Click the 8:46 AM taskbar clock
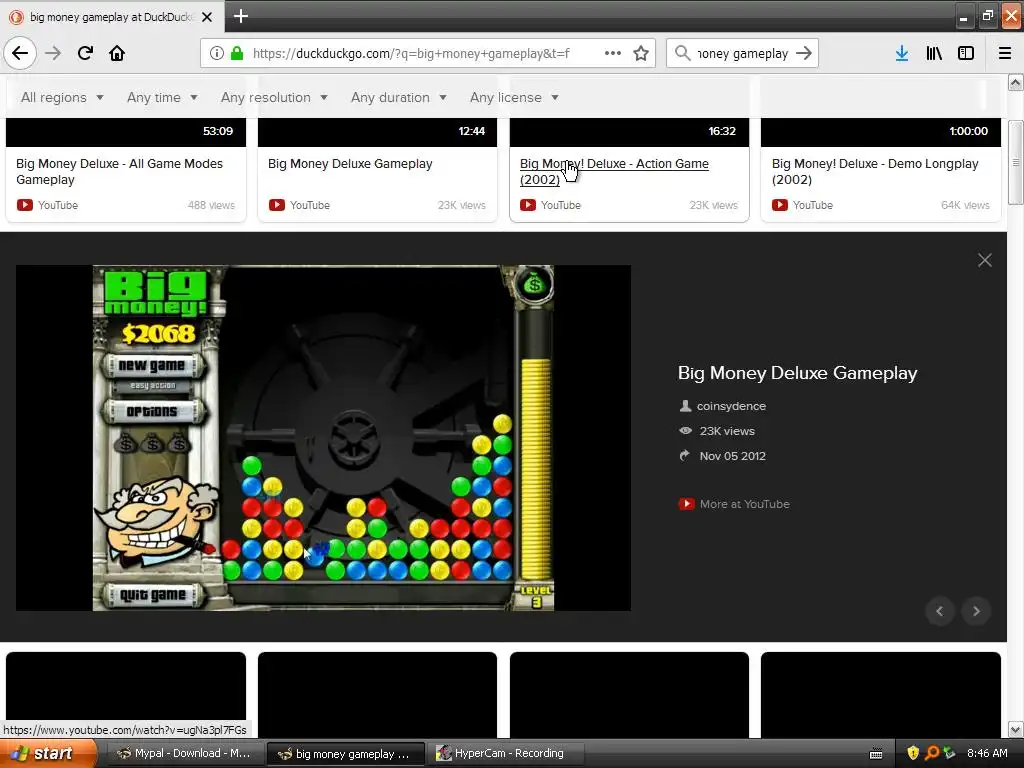Viewport: 1024px width, 768px height. (987, 753)
